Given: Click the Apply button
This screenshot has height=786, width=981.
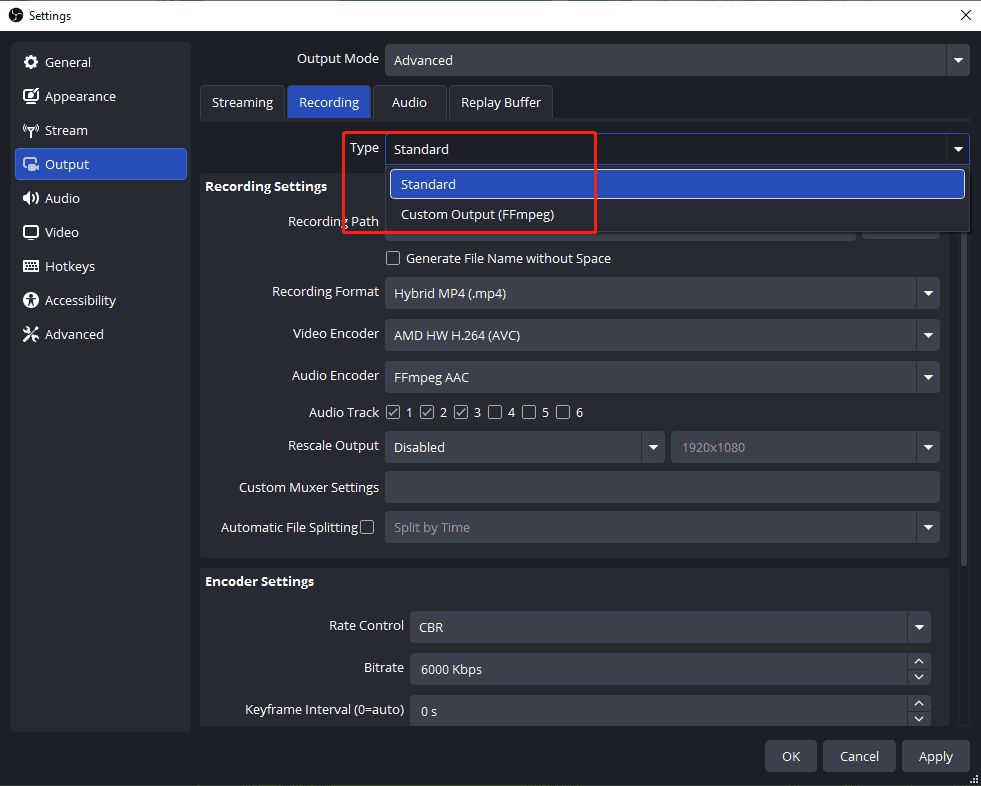Looking at the screenshot, I should pos(935,756).
